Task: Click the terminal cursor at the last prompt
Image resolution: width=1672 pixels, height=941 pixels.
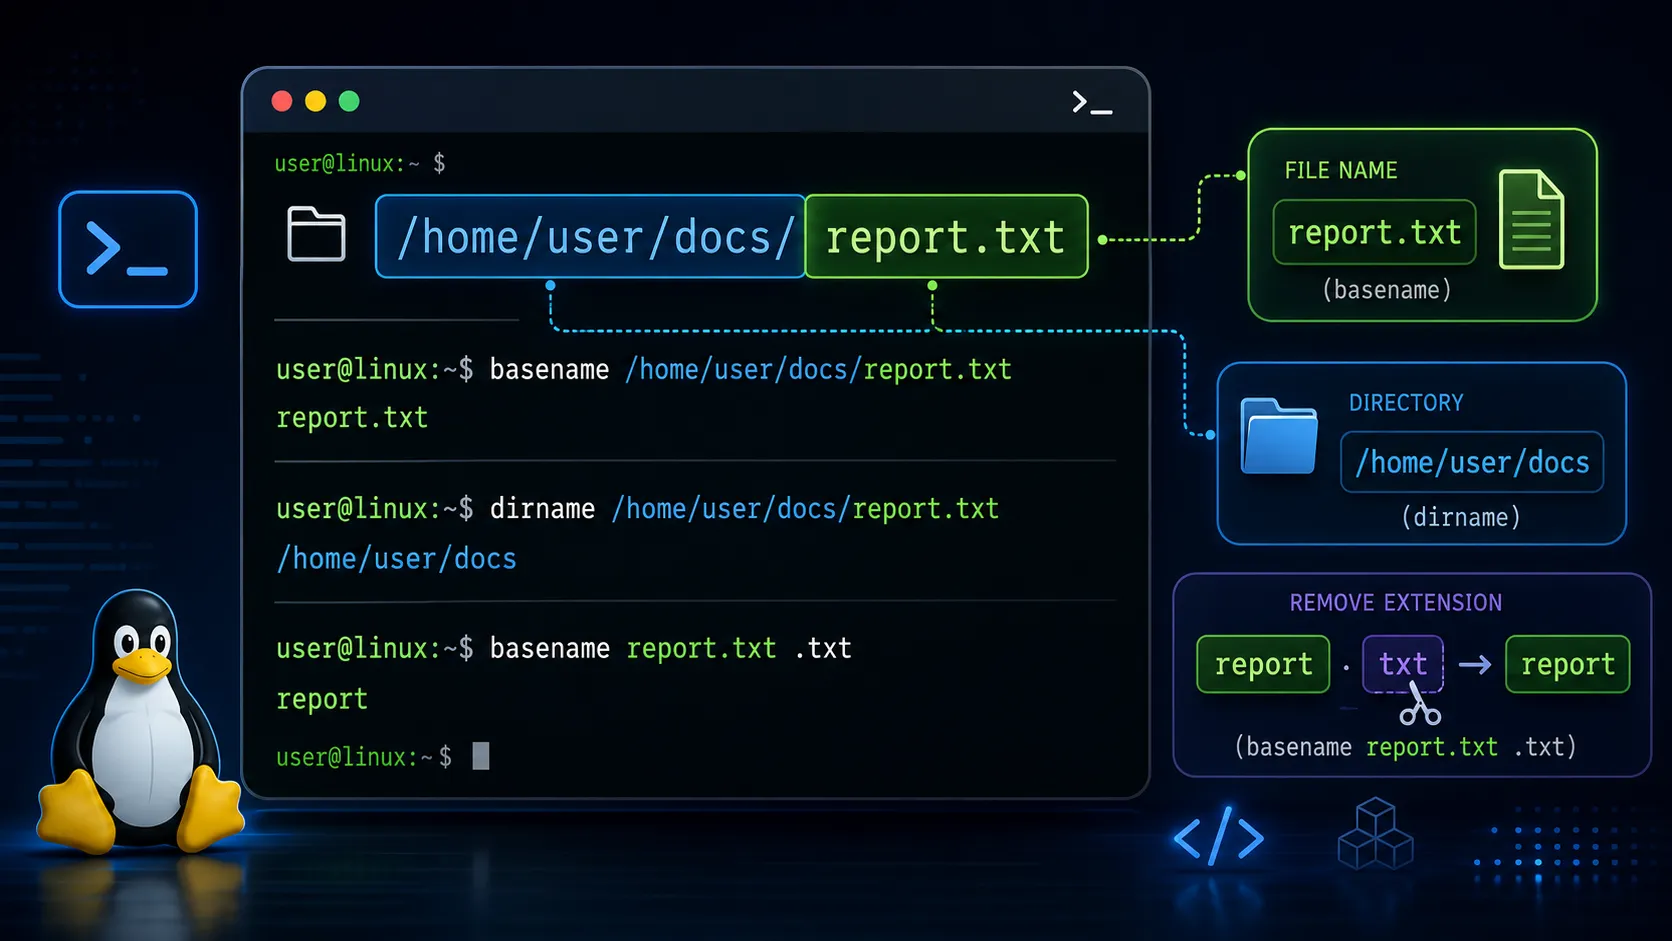Action: click(481, 756)
